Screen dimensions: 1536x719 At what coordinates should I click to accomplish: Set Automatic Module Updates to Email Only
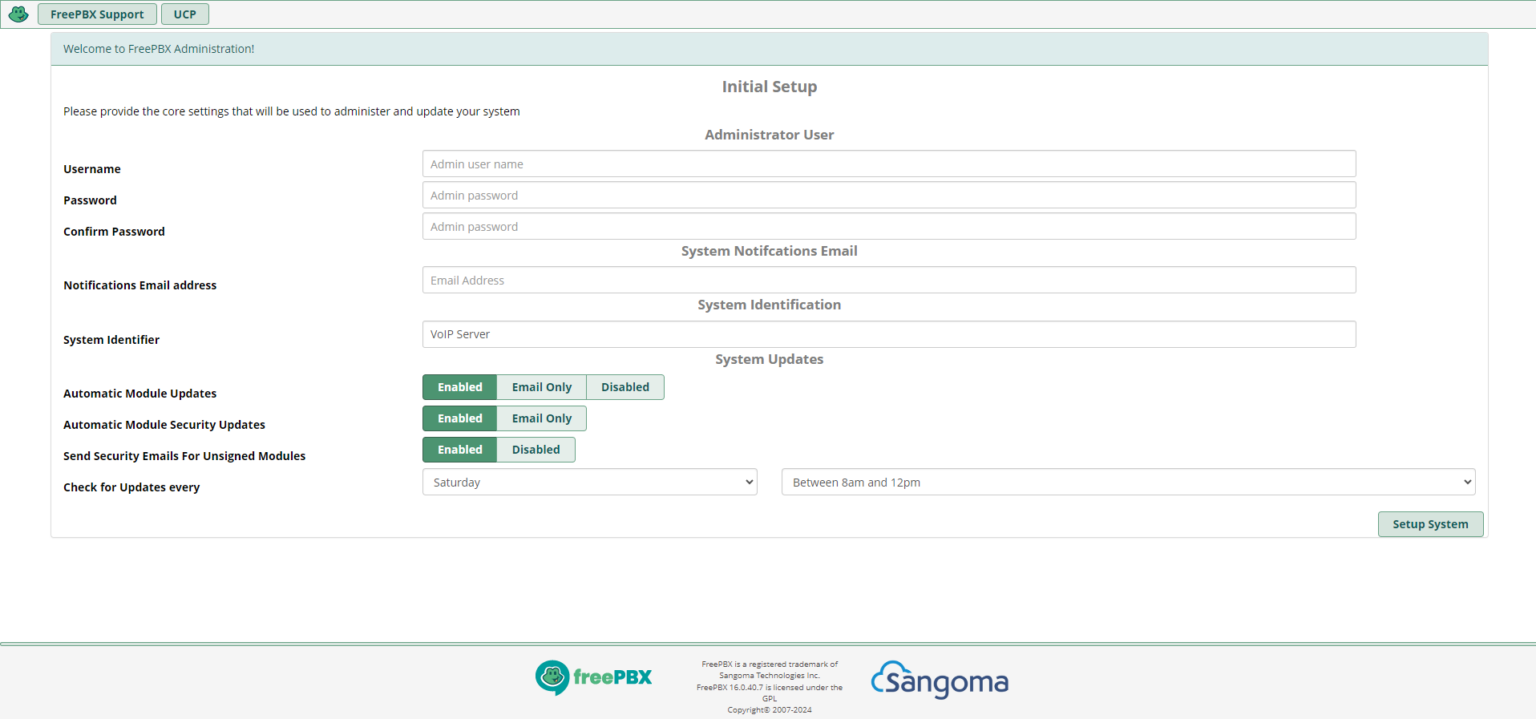[540, 387]
